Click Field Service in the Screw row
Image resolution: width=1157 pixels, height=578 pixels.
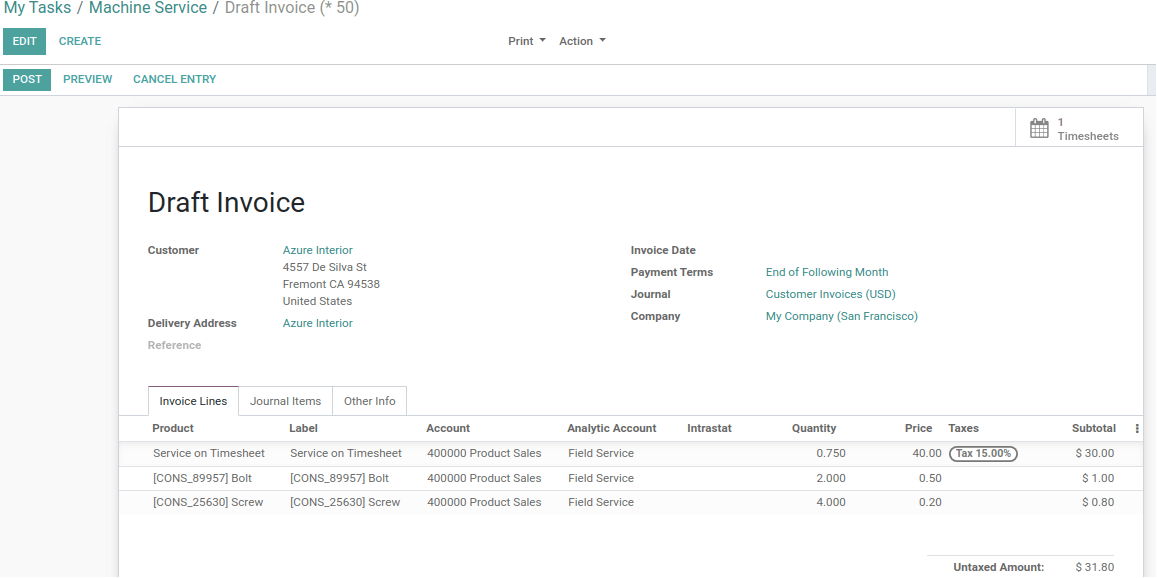601,502
